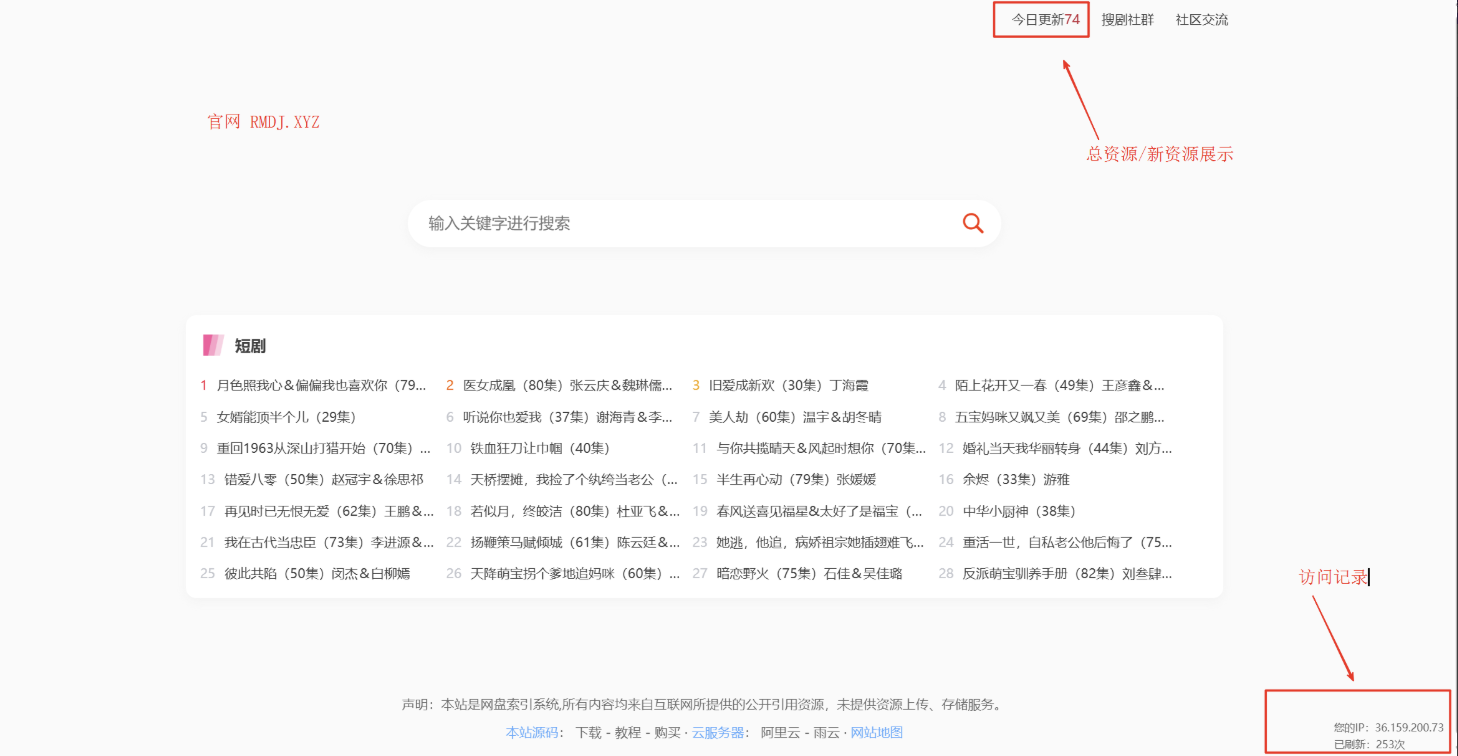1458x756 pixels.
Task: Open the 搜剧社群 nav link
Action: [1127, 19]
